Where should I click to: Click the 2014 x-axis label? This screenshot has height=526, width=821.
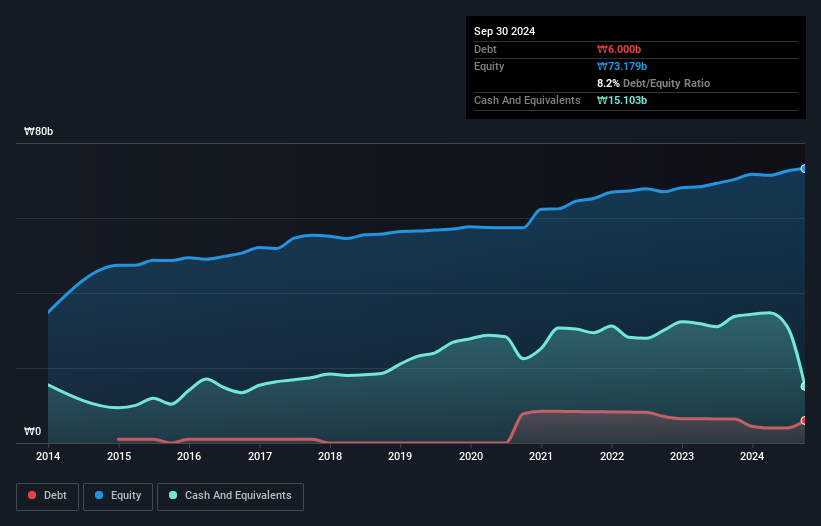(48, 456)
